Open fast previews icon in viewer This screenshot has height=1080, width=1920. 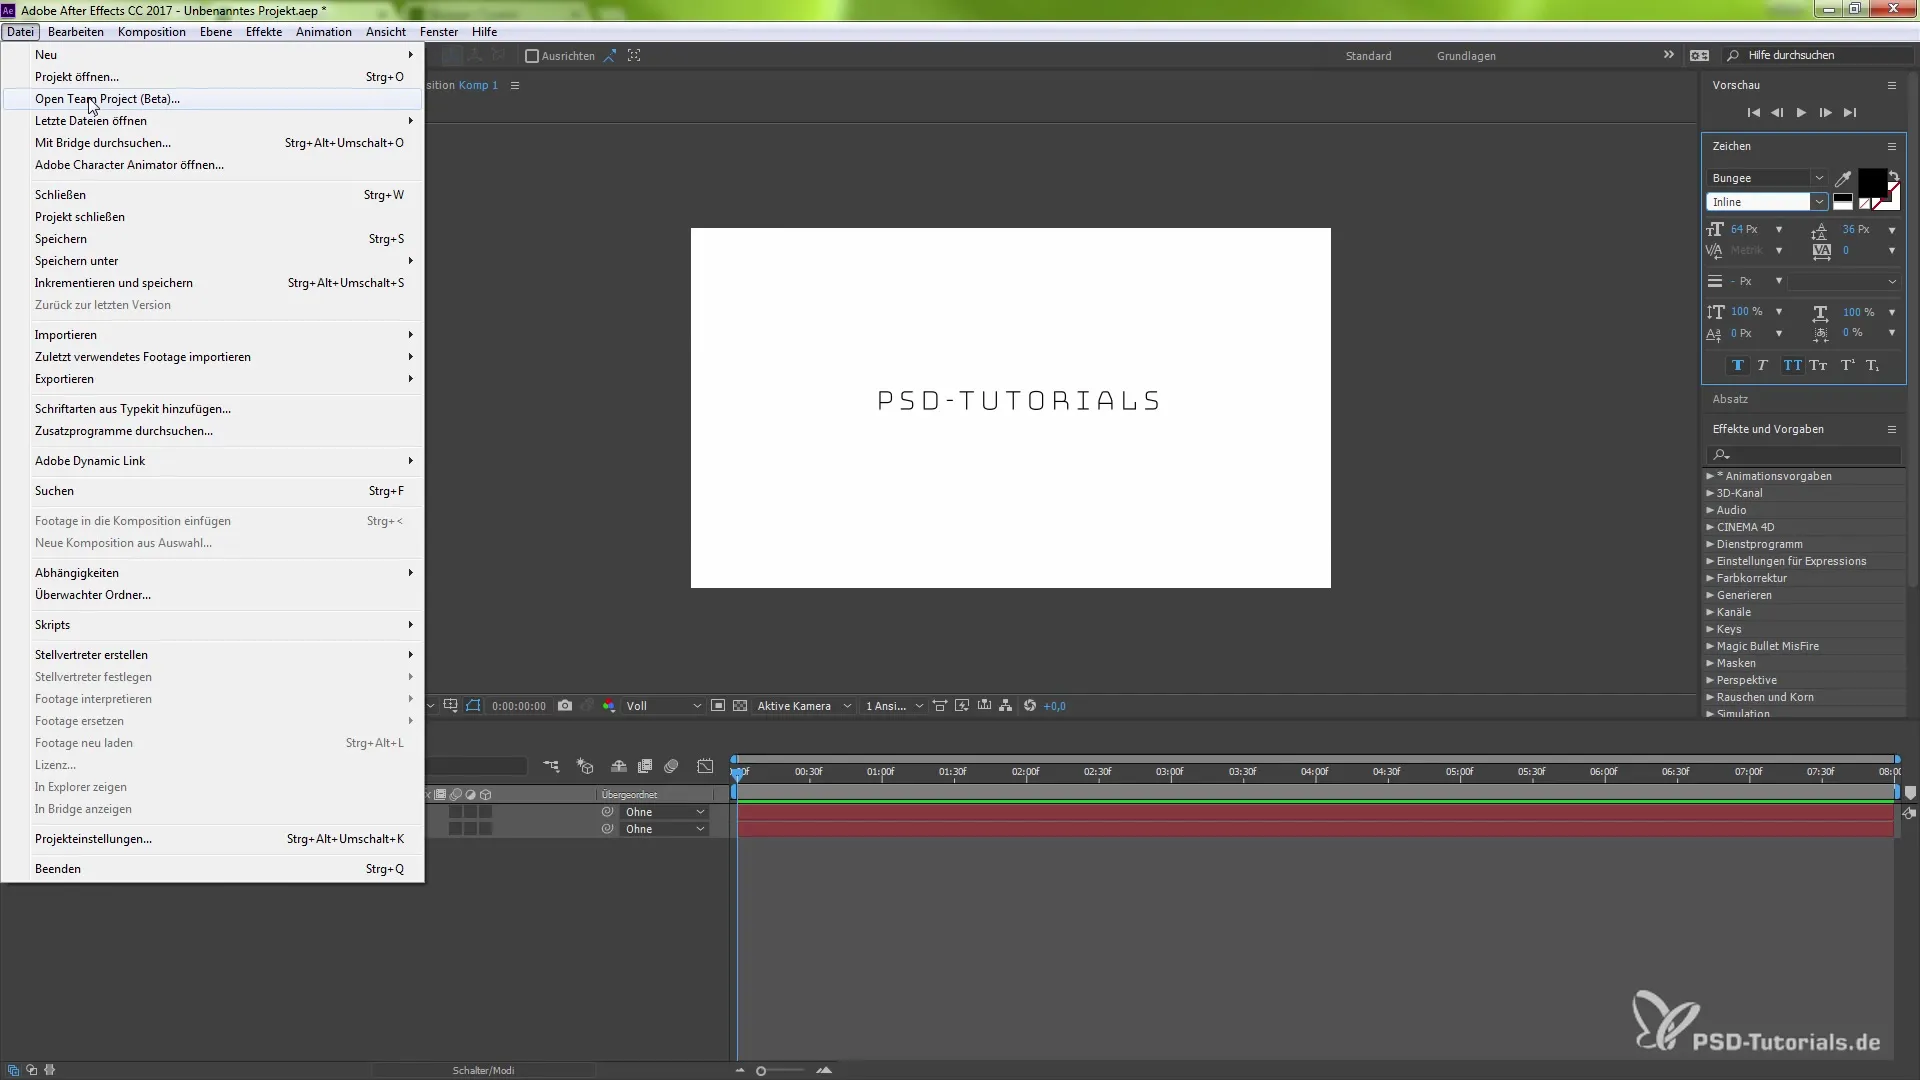click(x=962, y=706)
